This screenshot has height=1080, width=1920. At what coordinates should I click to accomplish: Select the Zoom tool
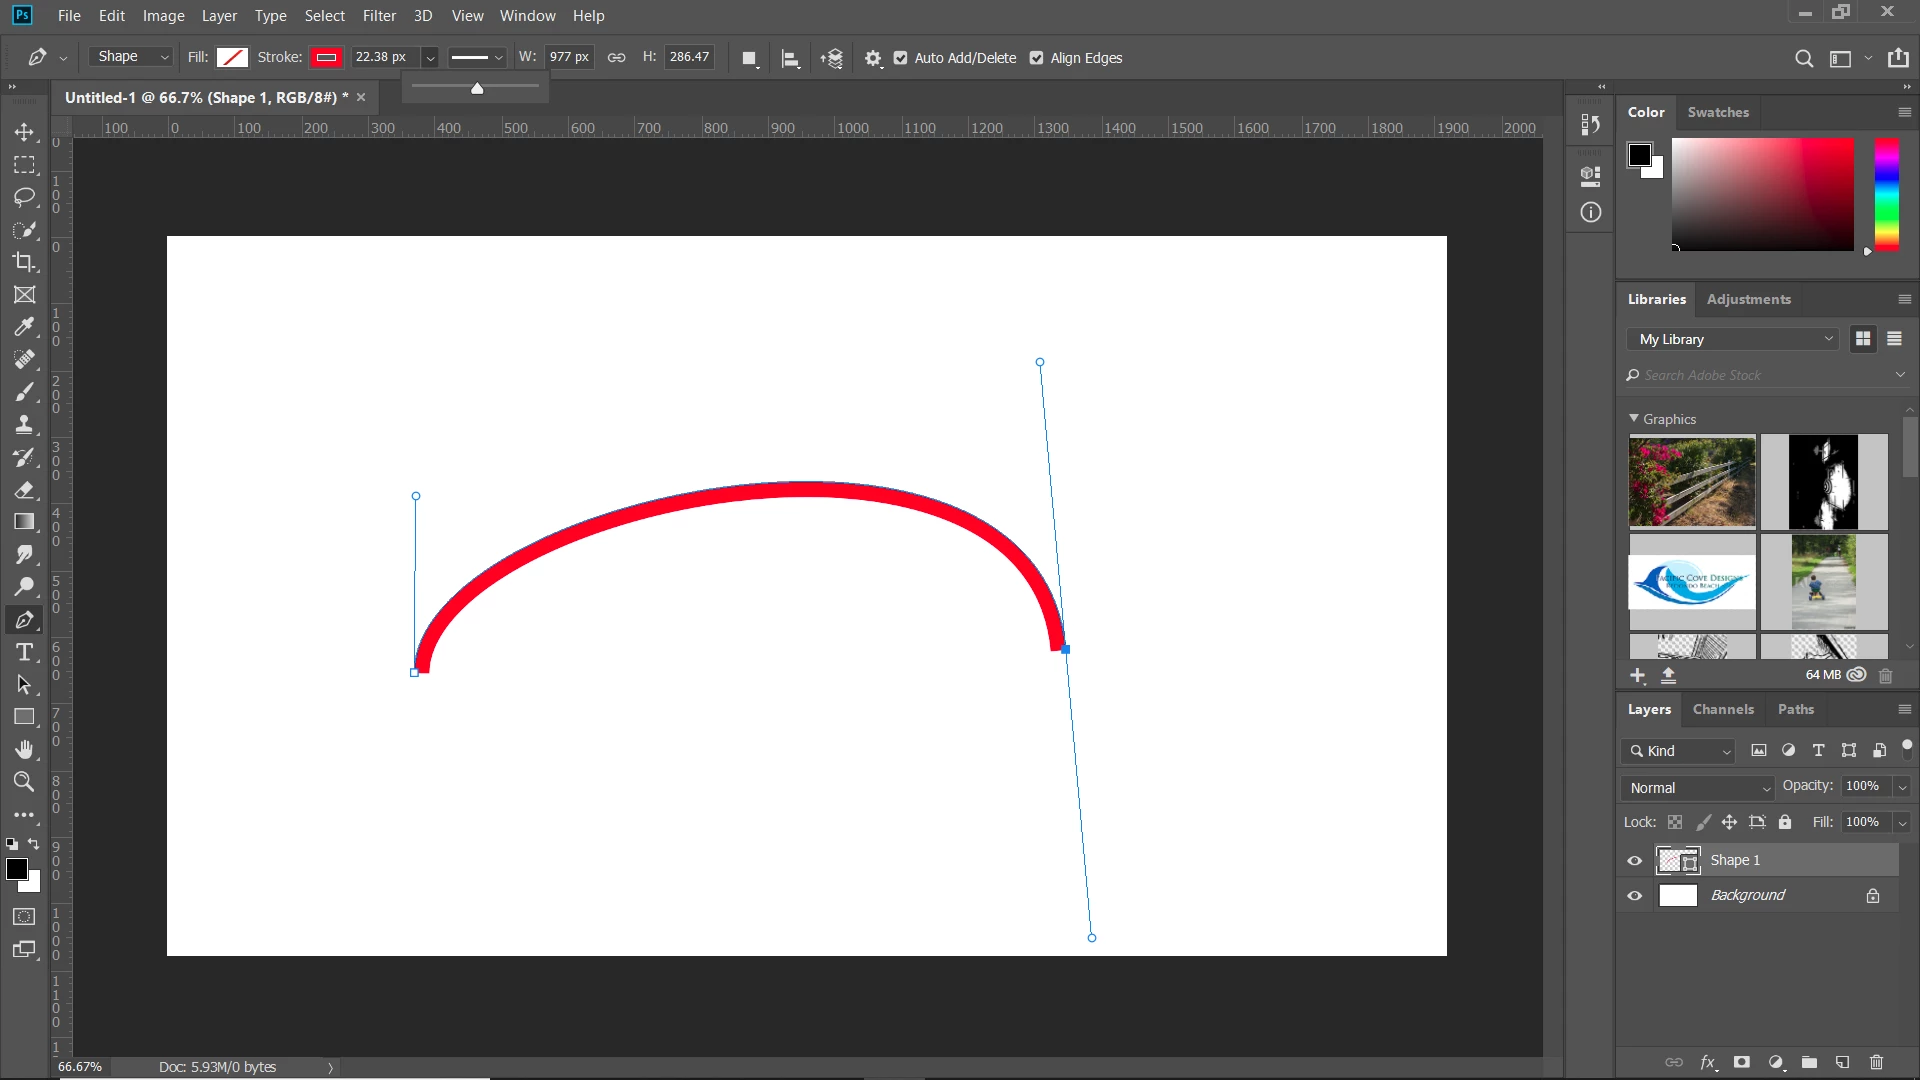pos(24,782)
